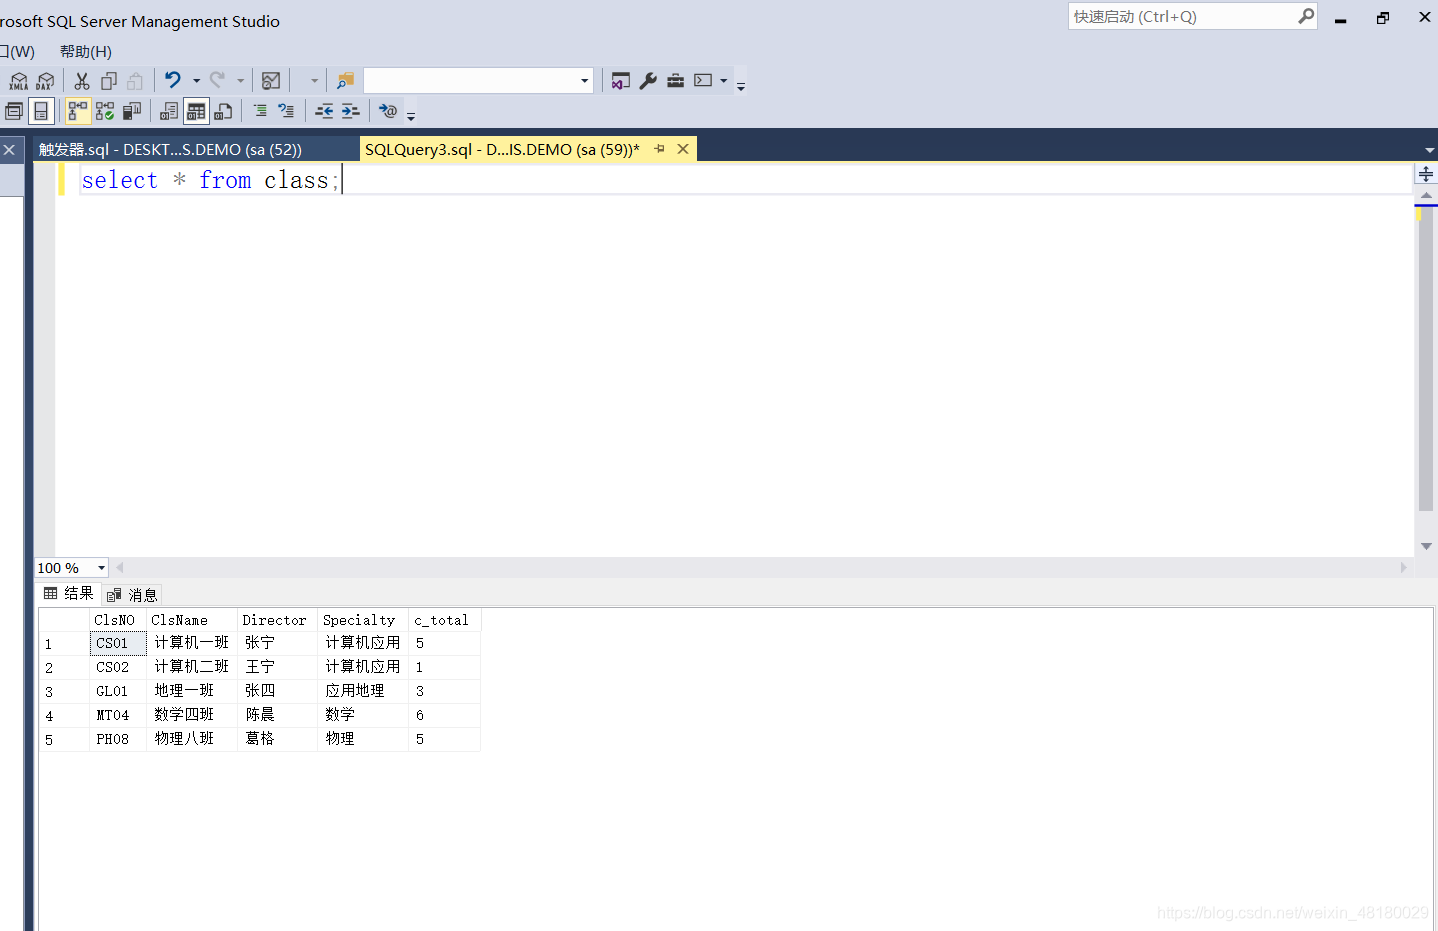This screenshot has width=1438, height=931.
Task: Select row header number 3
Action: coord(64,691)
